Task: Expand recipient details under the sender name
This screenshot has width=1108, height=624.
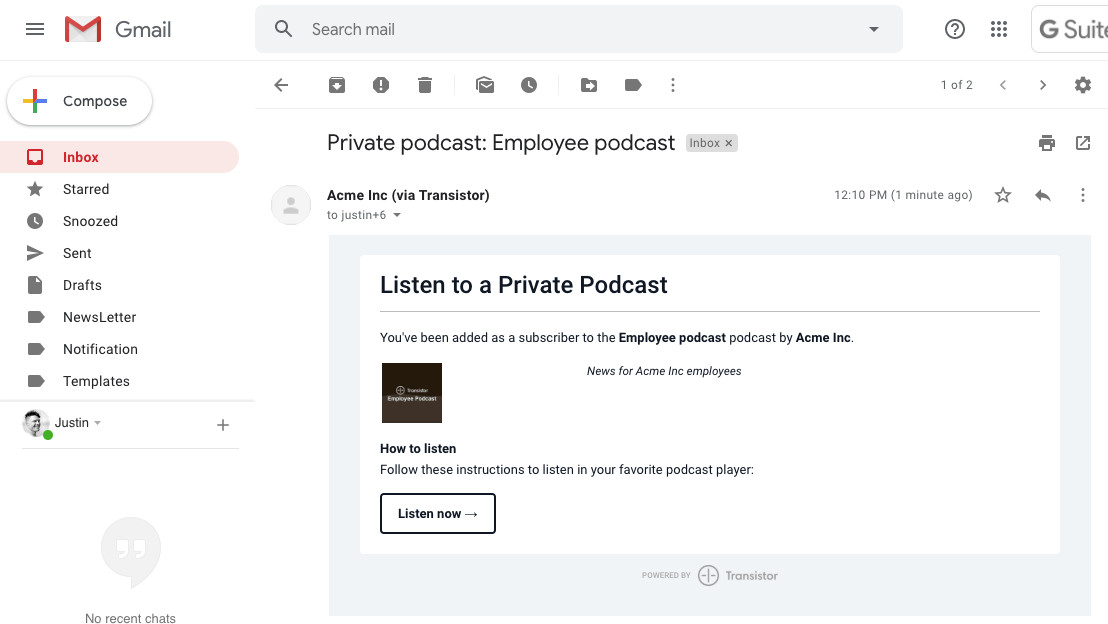Action: click(x=397, y=214)
